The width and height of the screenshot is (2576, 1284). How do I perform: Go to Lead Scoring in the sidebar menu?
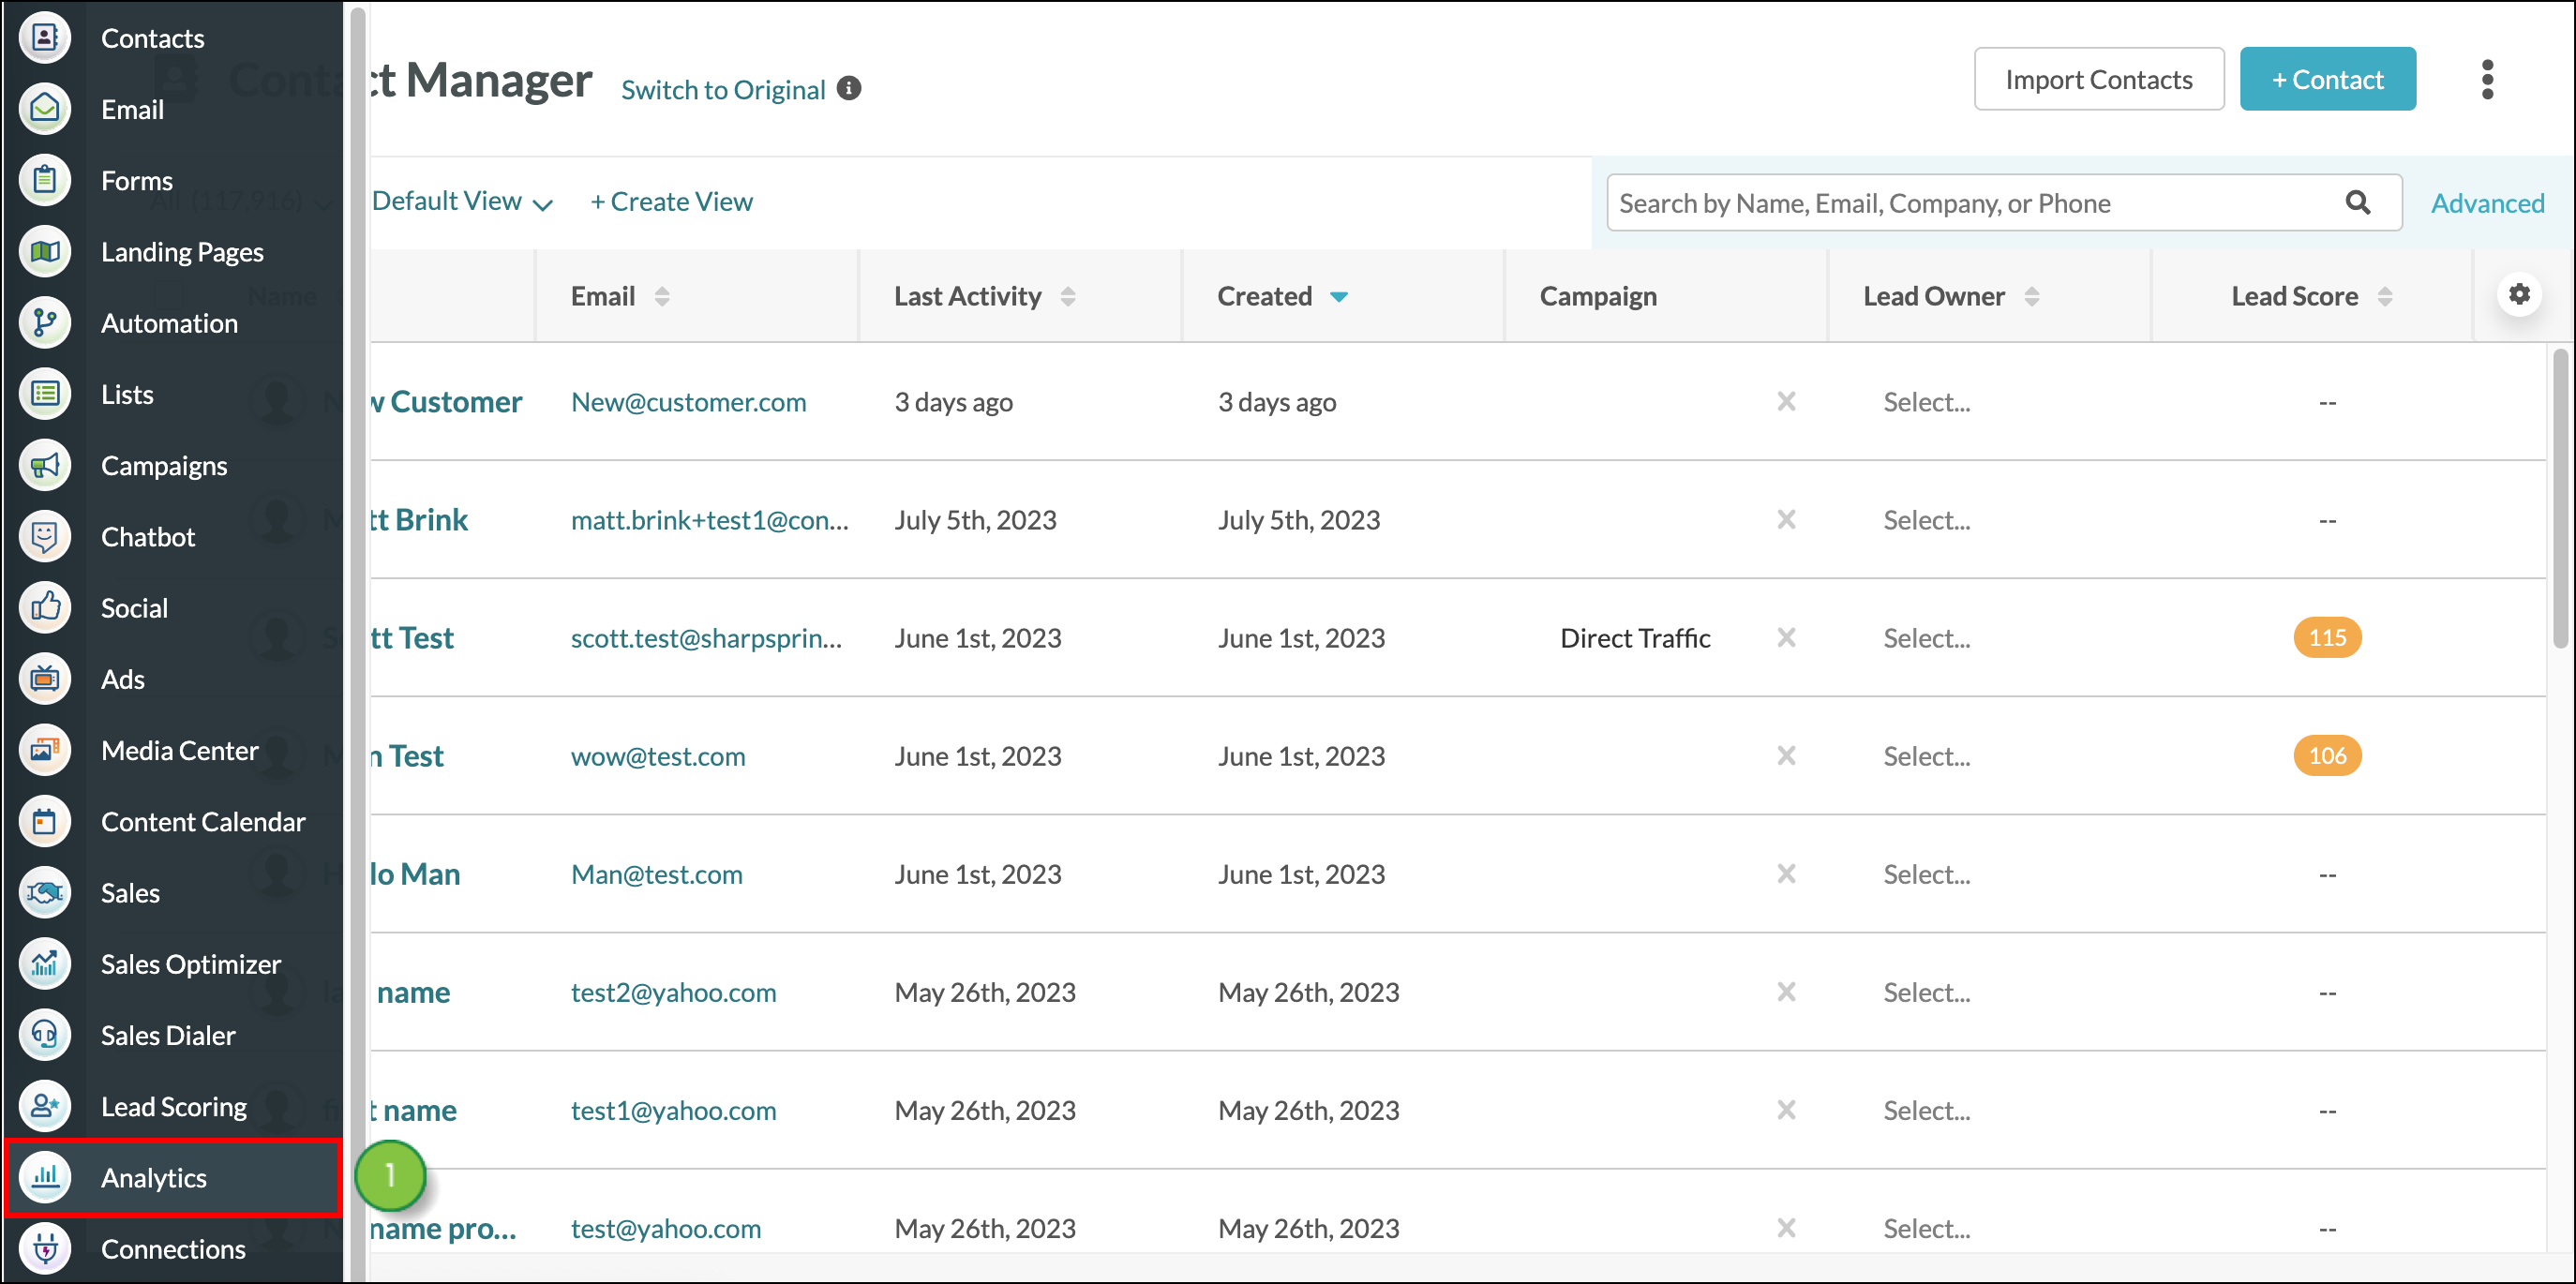pos(174,1107)
